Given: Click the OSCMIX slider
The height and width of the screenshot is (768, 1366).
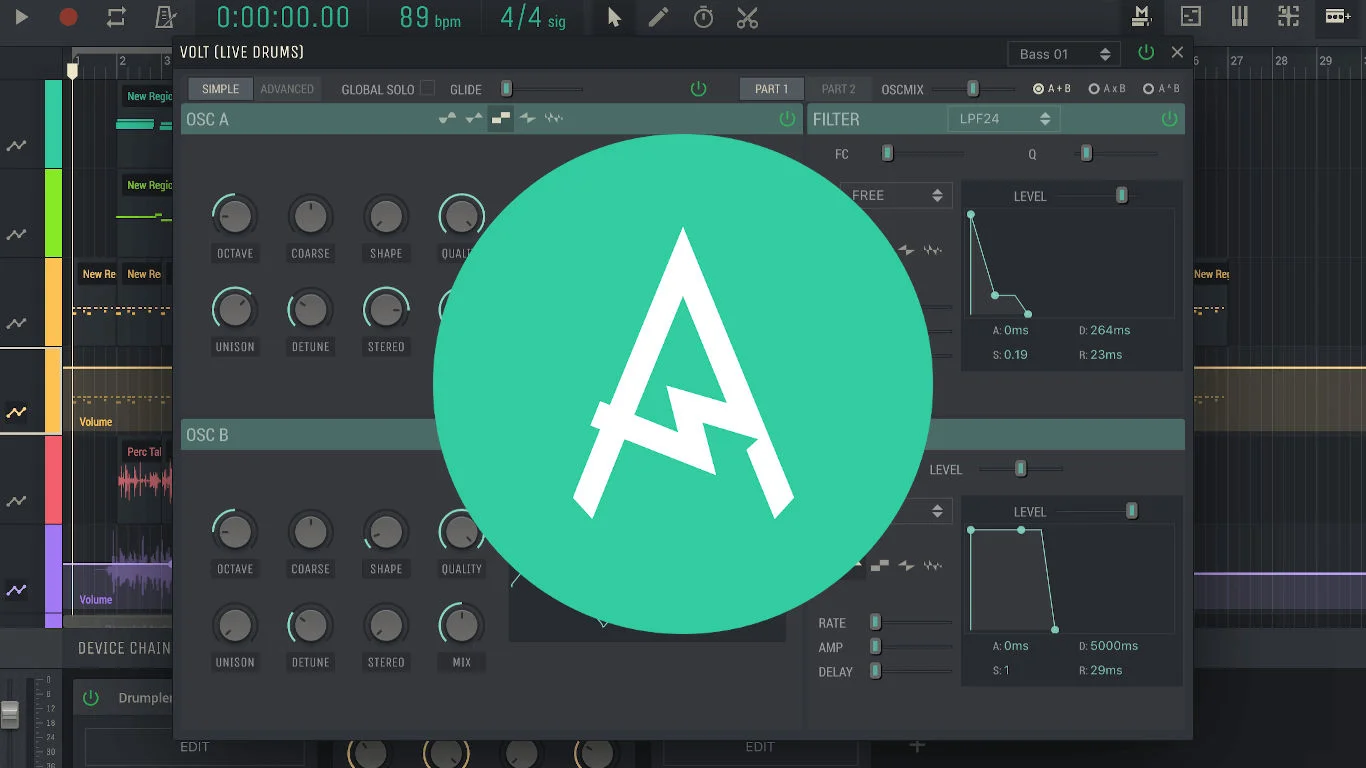Looking at the screenshot, I should coord(973,89).
